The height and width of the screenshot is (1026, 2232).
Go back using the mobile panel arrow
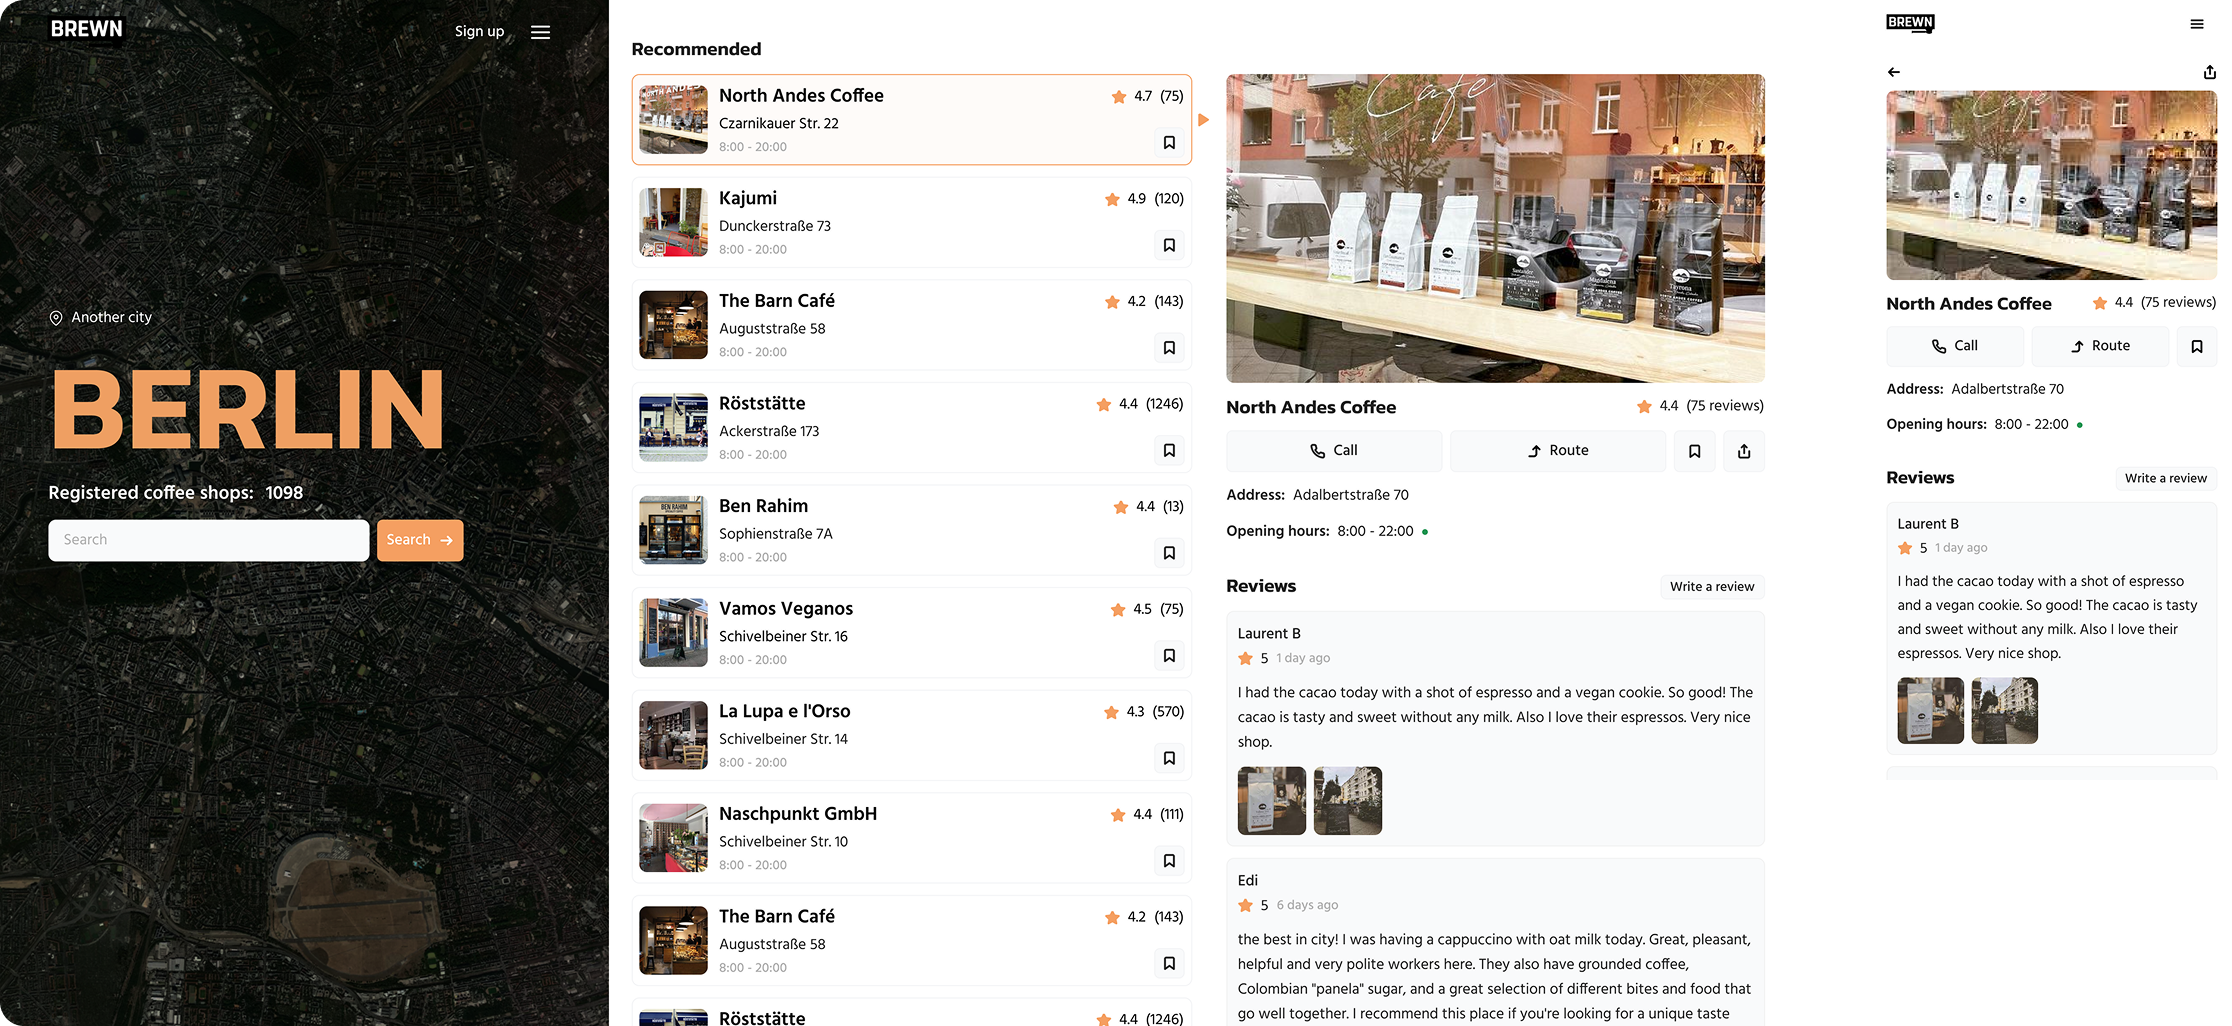[1894, 72]
